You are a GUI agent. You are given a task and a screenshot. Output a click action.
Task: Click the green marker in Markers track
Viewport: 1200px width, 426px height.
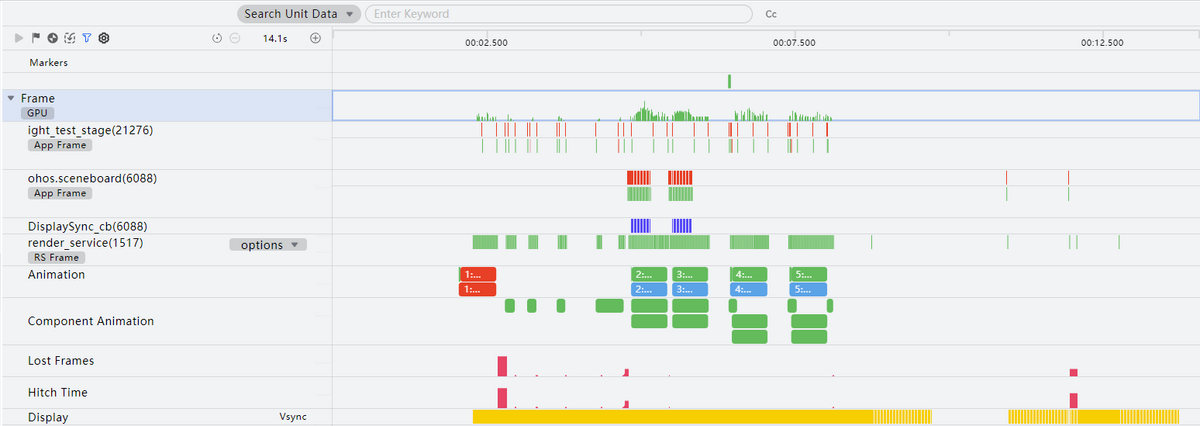click(x=730, y=81)
